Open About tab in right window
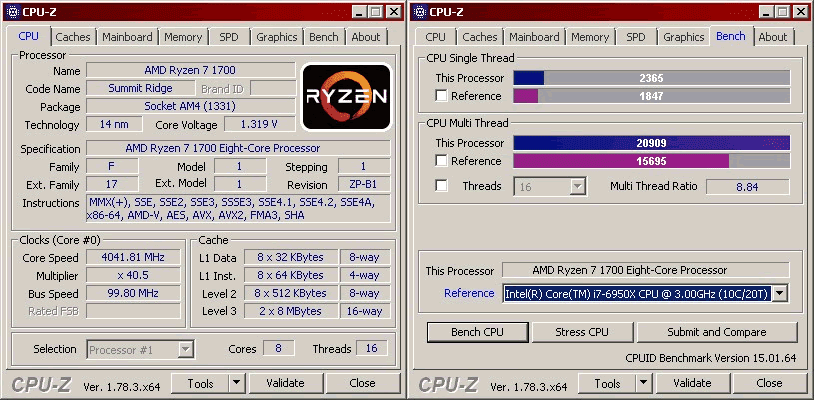Screen dimensions: 814x400 click(x=773, y=37)
